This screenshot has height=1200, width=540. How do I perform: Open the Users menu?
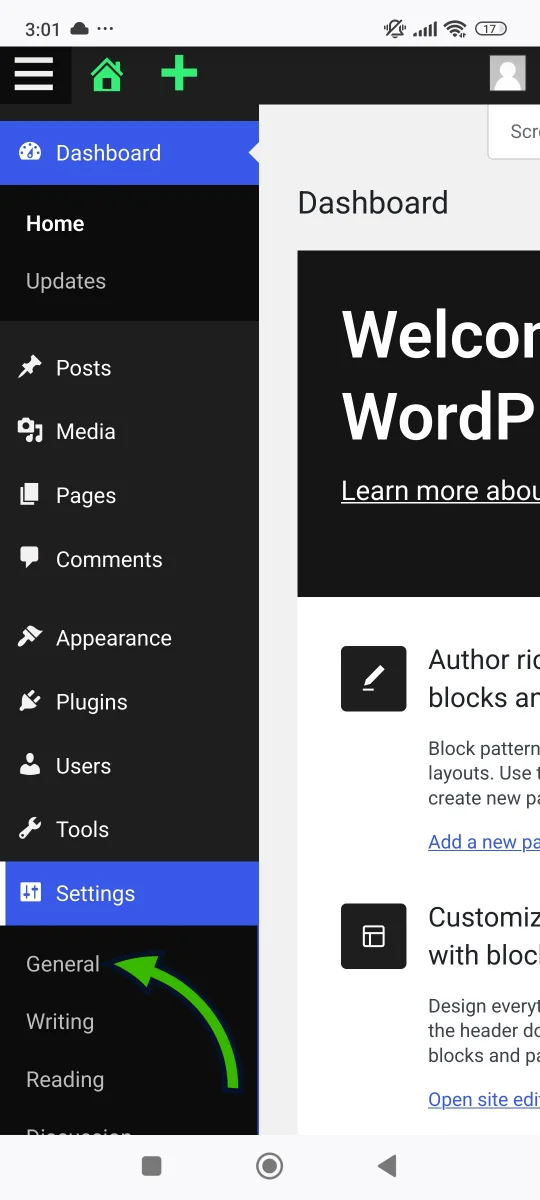[x=129, y=766]
